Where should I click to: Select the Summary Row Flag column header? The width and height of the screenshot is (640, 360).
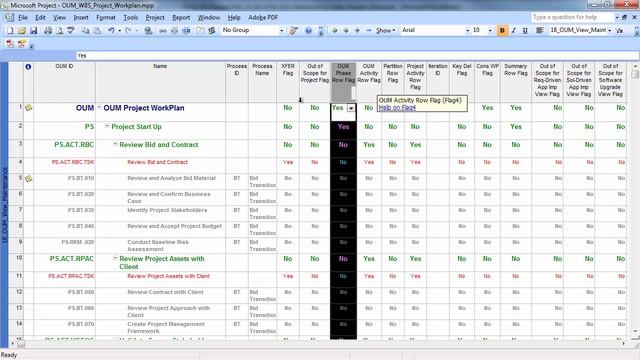(x=516, y=82)
